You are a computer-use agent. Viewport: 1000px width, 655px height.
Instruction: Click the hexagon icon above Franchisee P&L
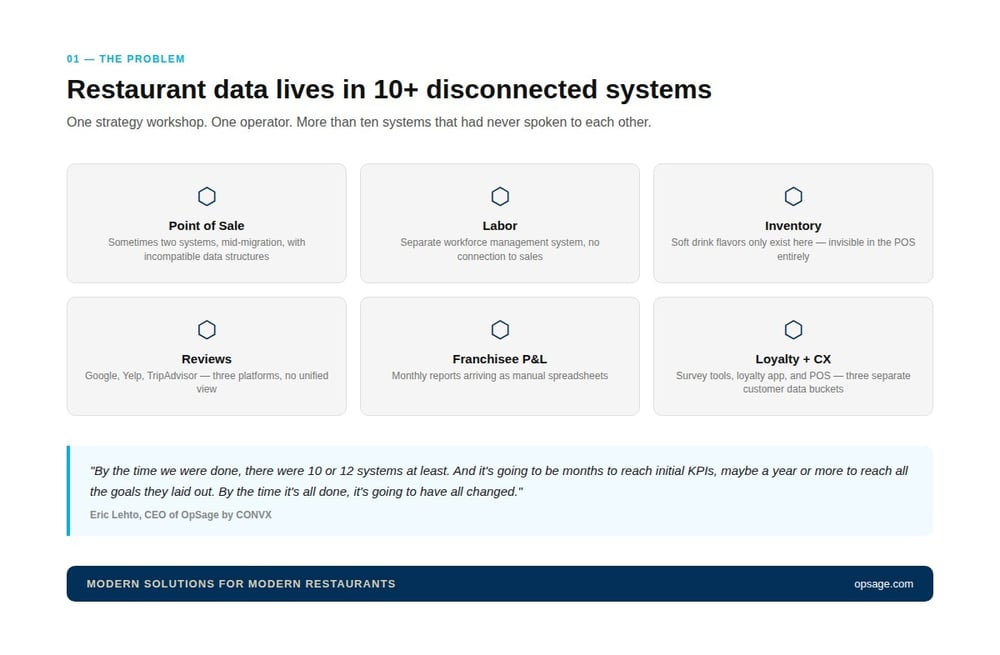click(x=500, y=330)
